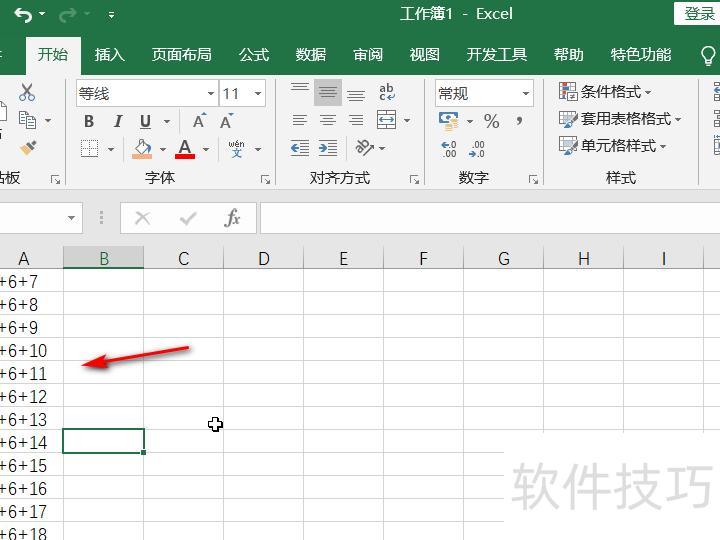
Task: Click the Wrap Text icon
Action: [x=387, y=92]
